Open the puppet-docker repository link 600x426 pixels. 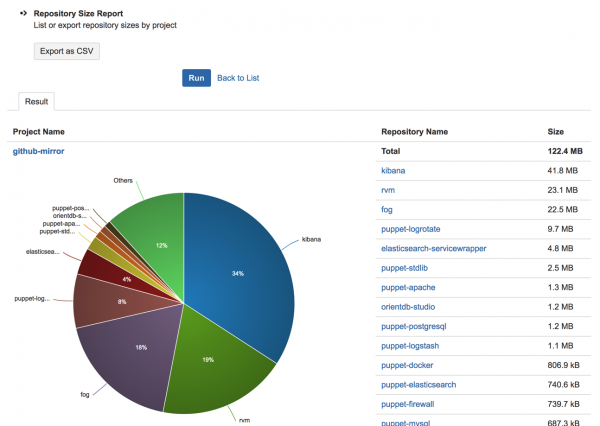coord(407,365)
